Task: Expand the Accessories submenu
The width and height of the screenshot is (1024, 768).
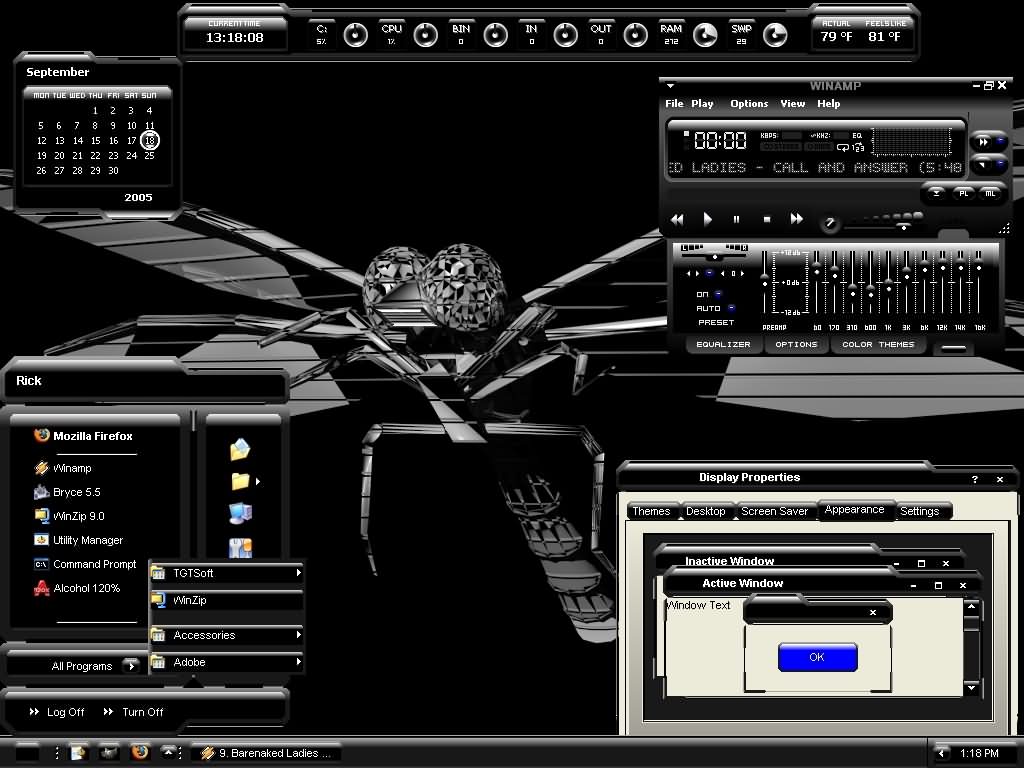Action: [x=227, y=635]
